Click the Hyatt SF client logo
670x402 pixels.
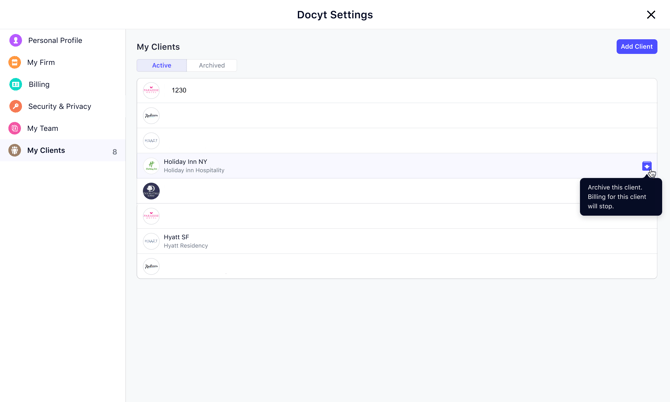pos(151,241)
